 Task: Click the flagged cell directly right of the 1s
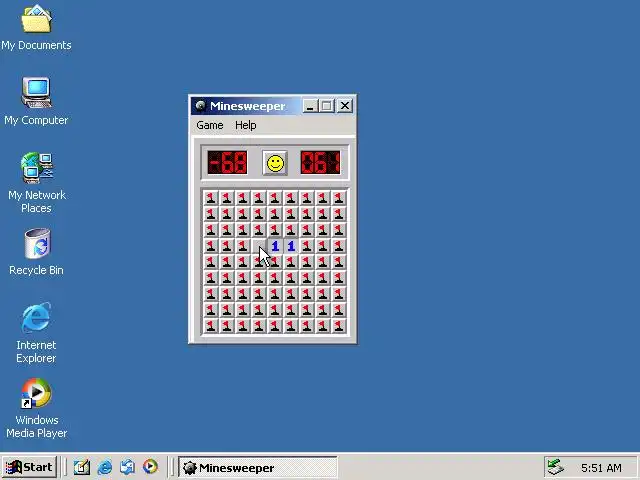click(307, 246)
